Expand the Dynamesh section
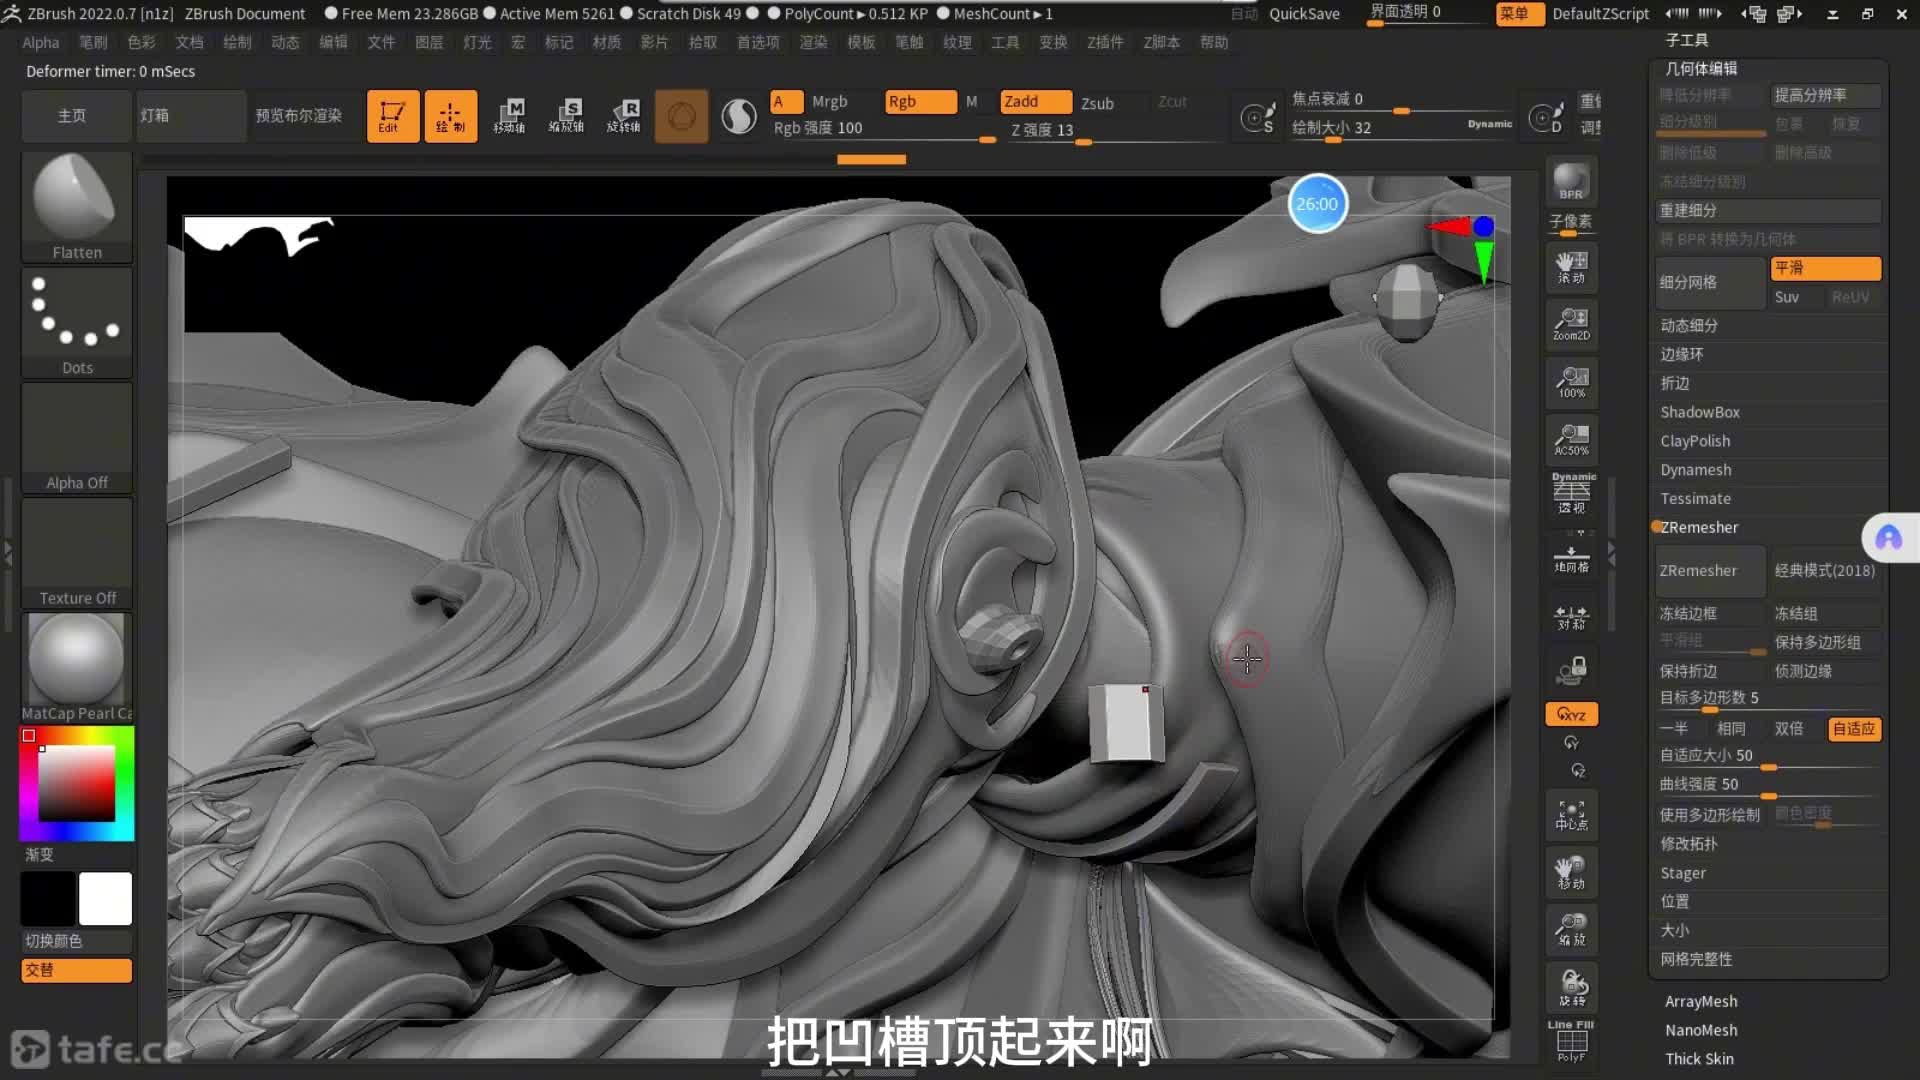 point(1695,470)
